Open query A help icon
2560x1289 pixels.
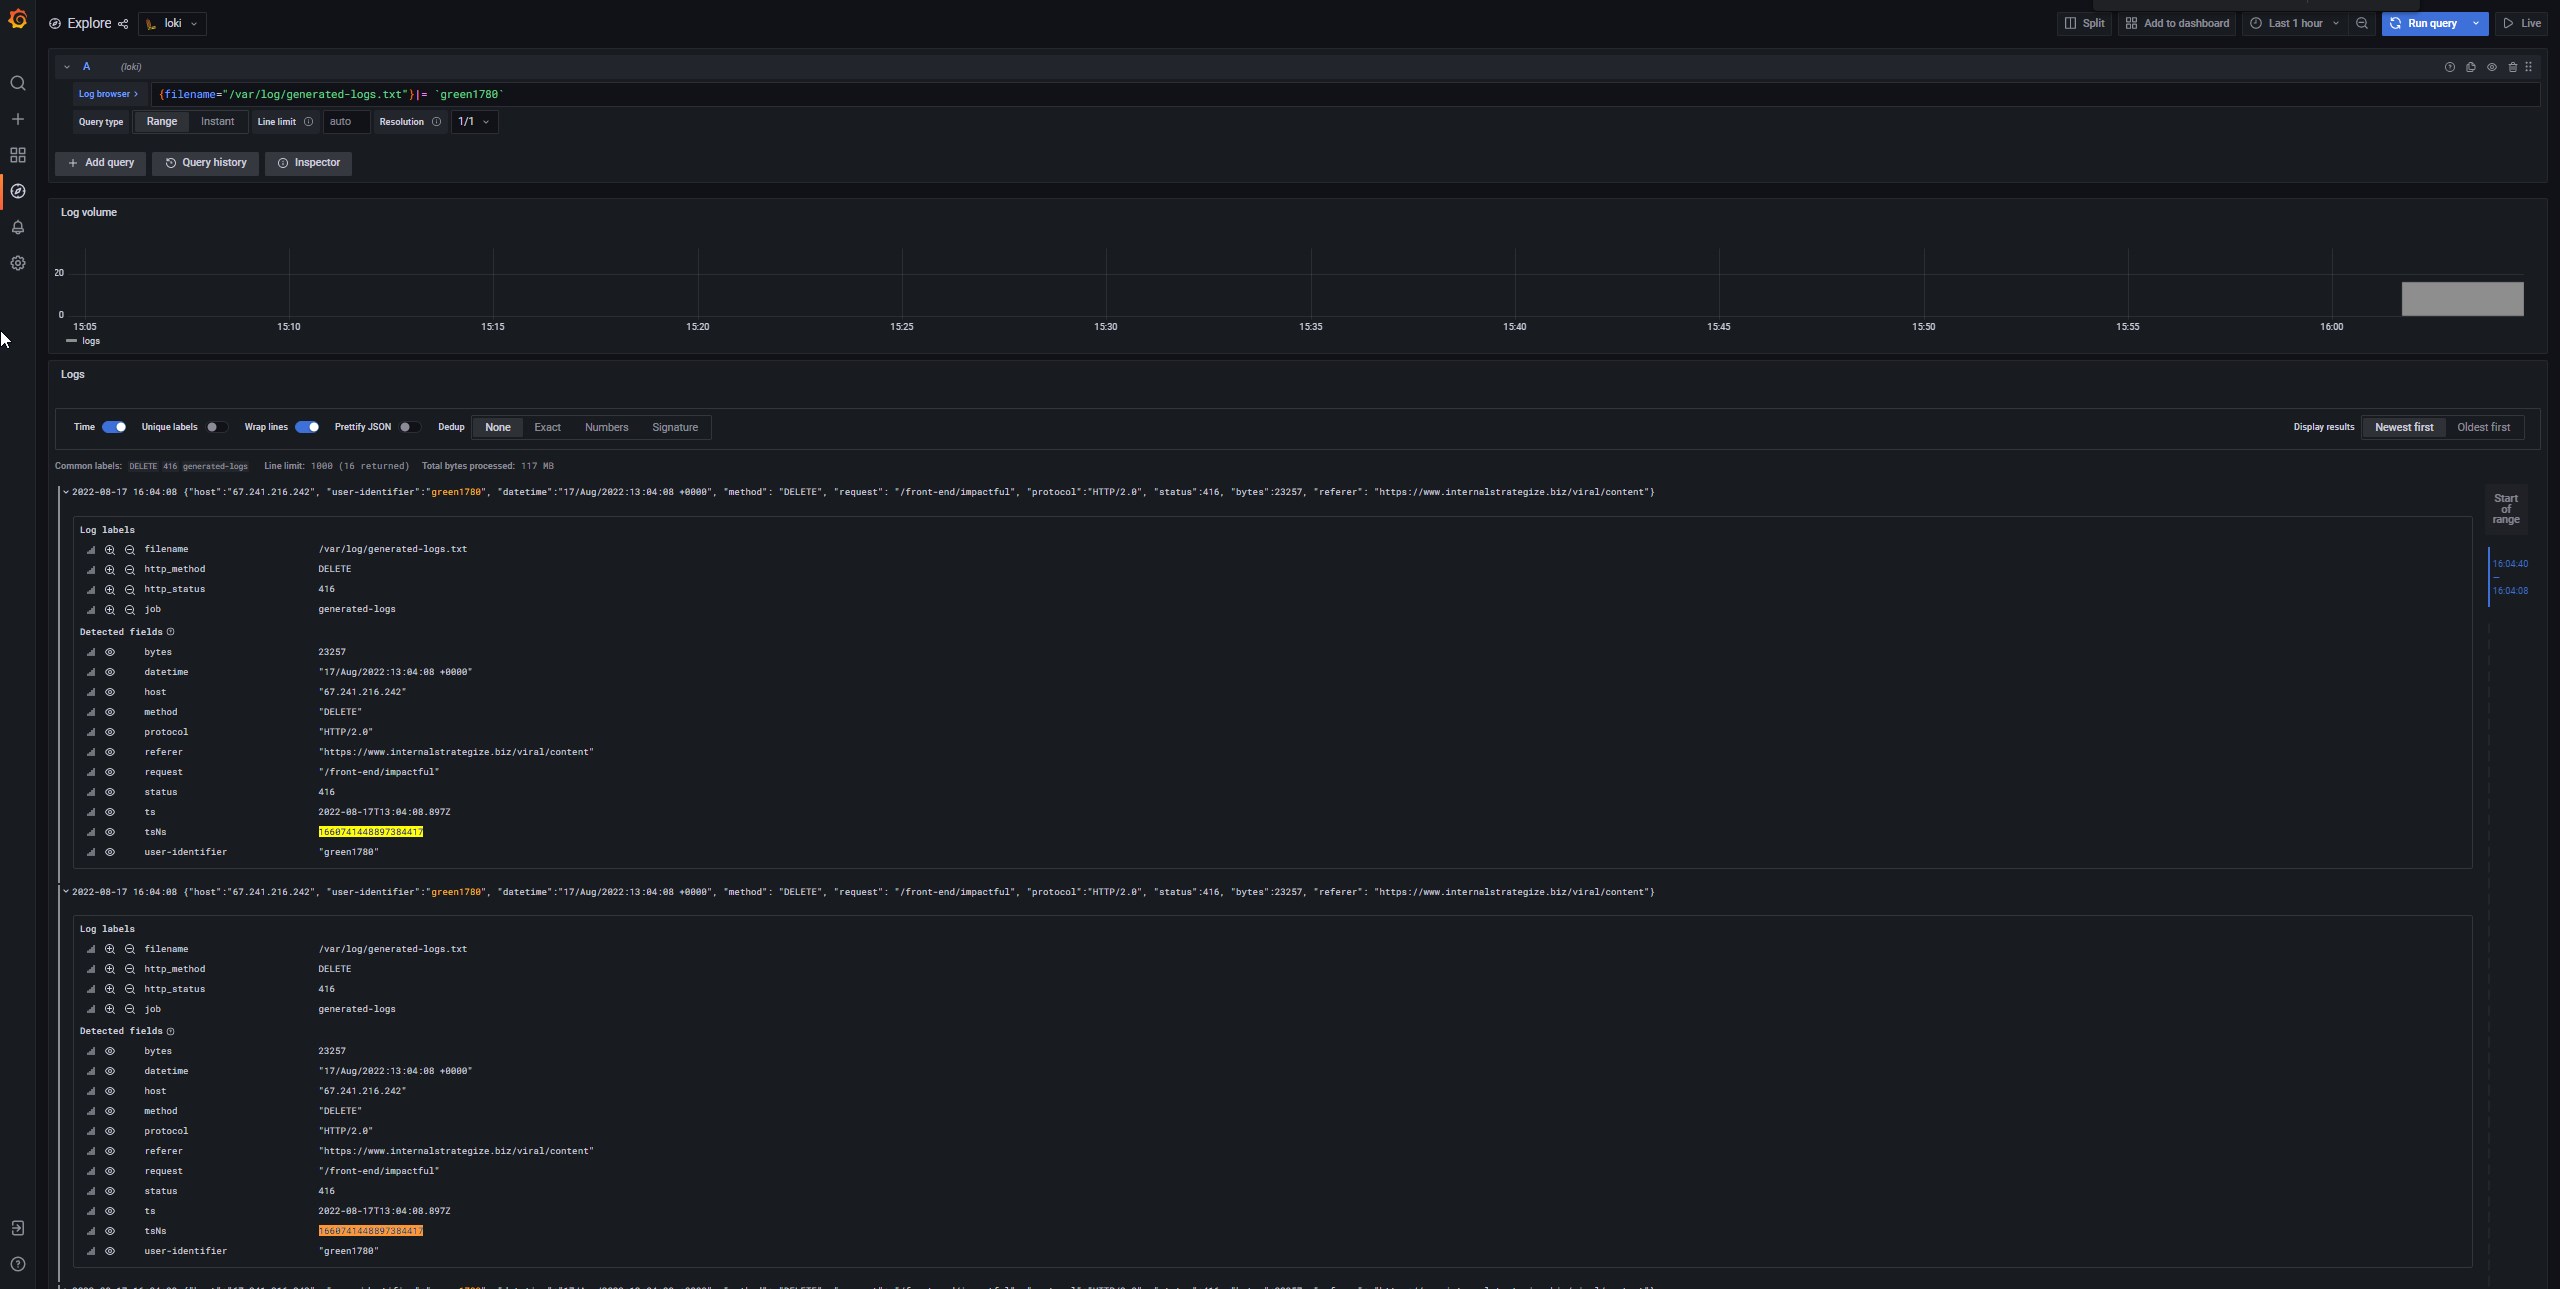point(2449,67)
